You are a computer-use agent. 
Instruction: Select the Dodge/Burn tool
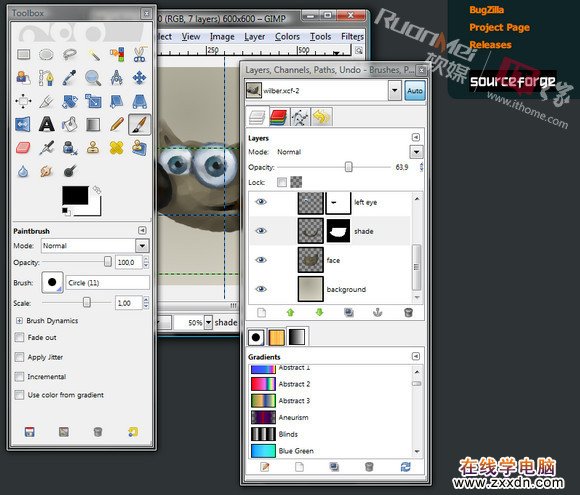[x=70, y=171]
